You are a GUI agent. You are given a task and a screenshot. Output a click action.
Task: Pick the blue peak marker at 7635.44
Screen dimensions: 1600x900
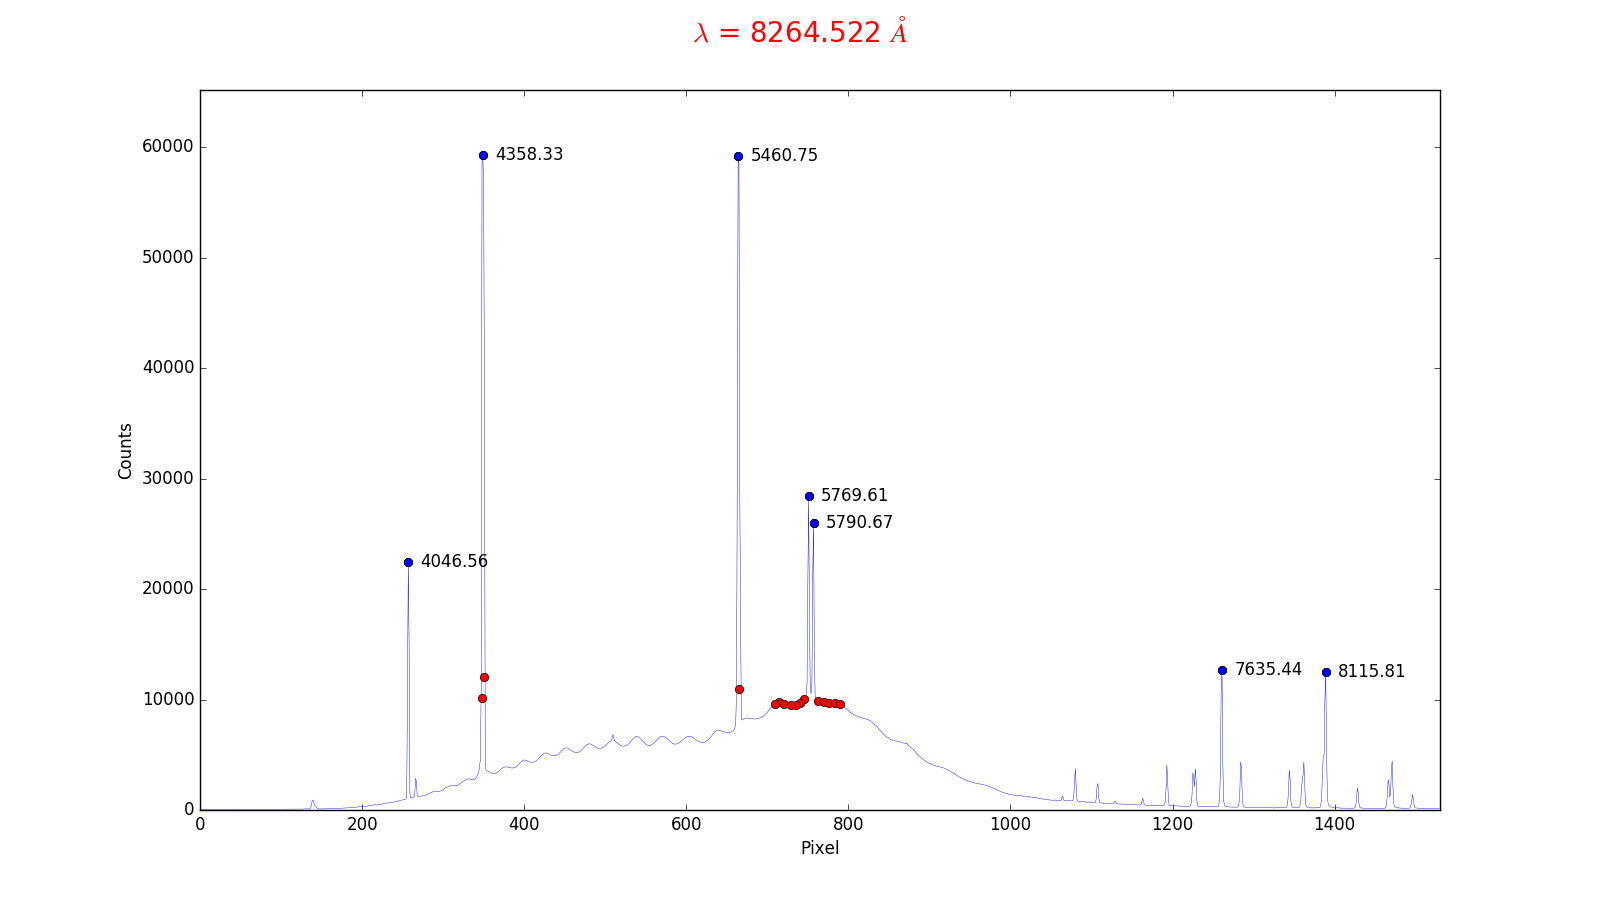[x=1222, y=670]
